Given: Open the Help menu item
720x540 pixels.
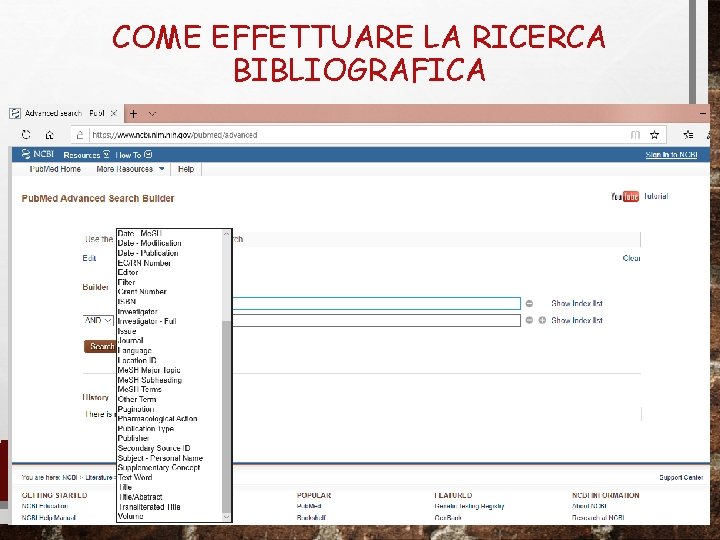Looking at the screenshot, I should click(186, 169).
